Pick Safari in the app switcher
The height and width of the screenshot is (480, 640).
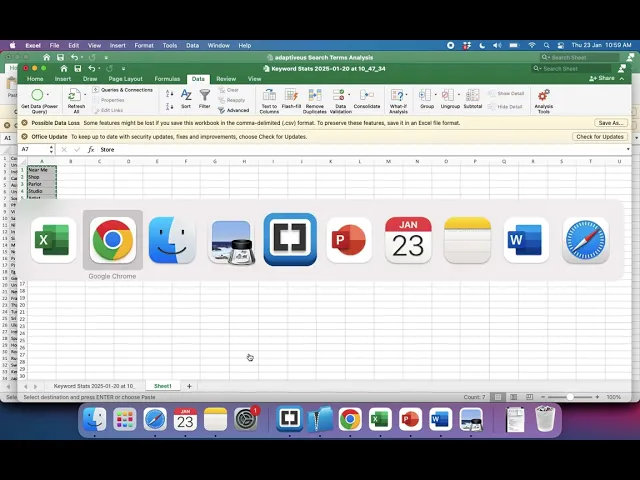tap(586, 240)
